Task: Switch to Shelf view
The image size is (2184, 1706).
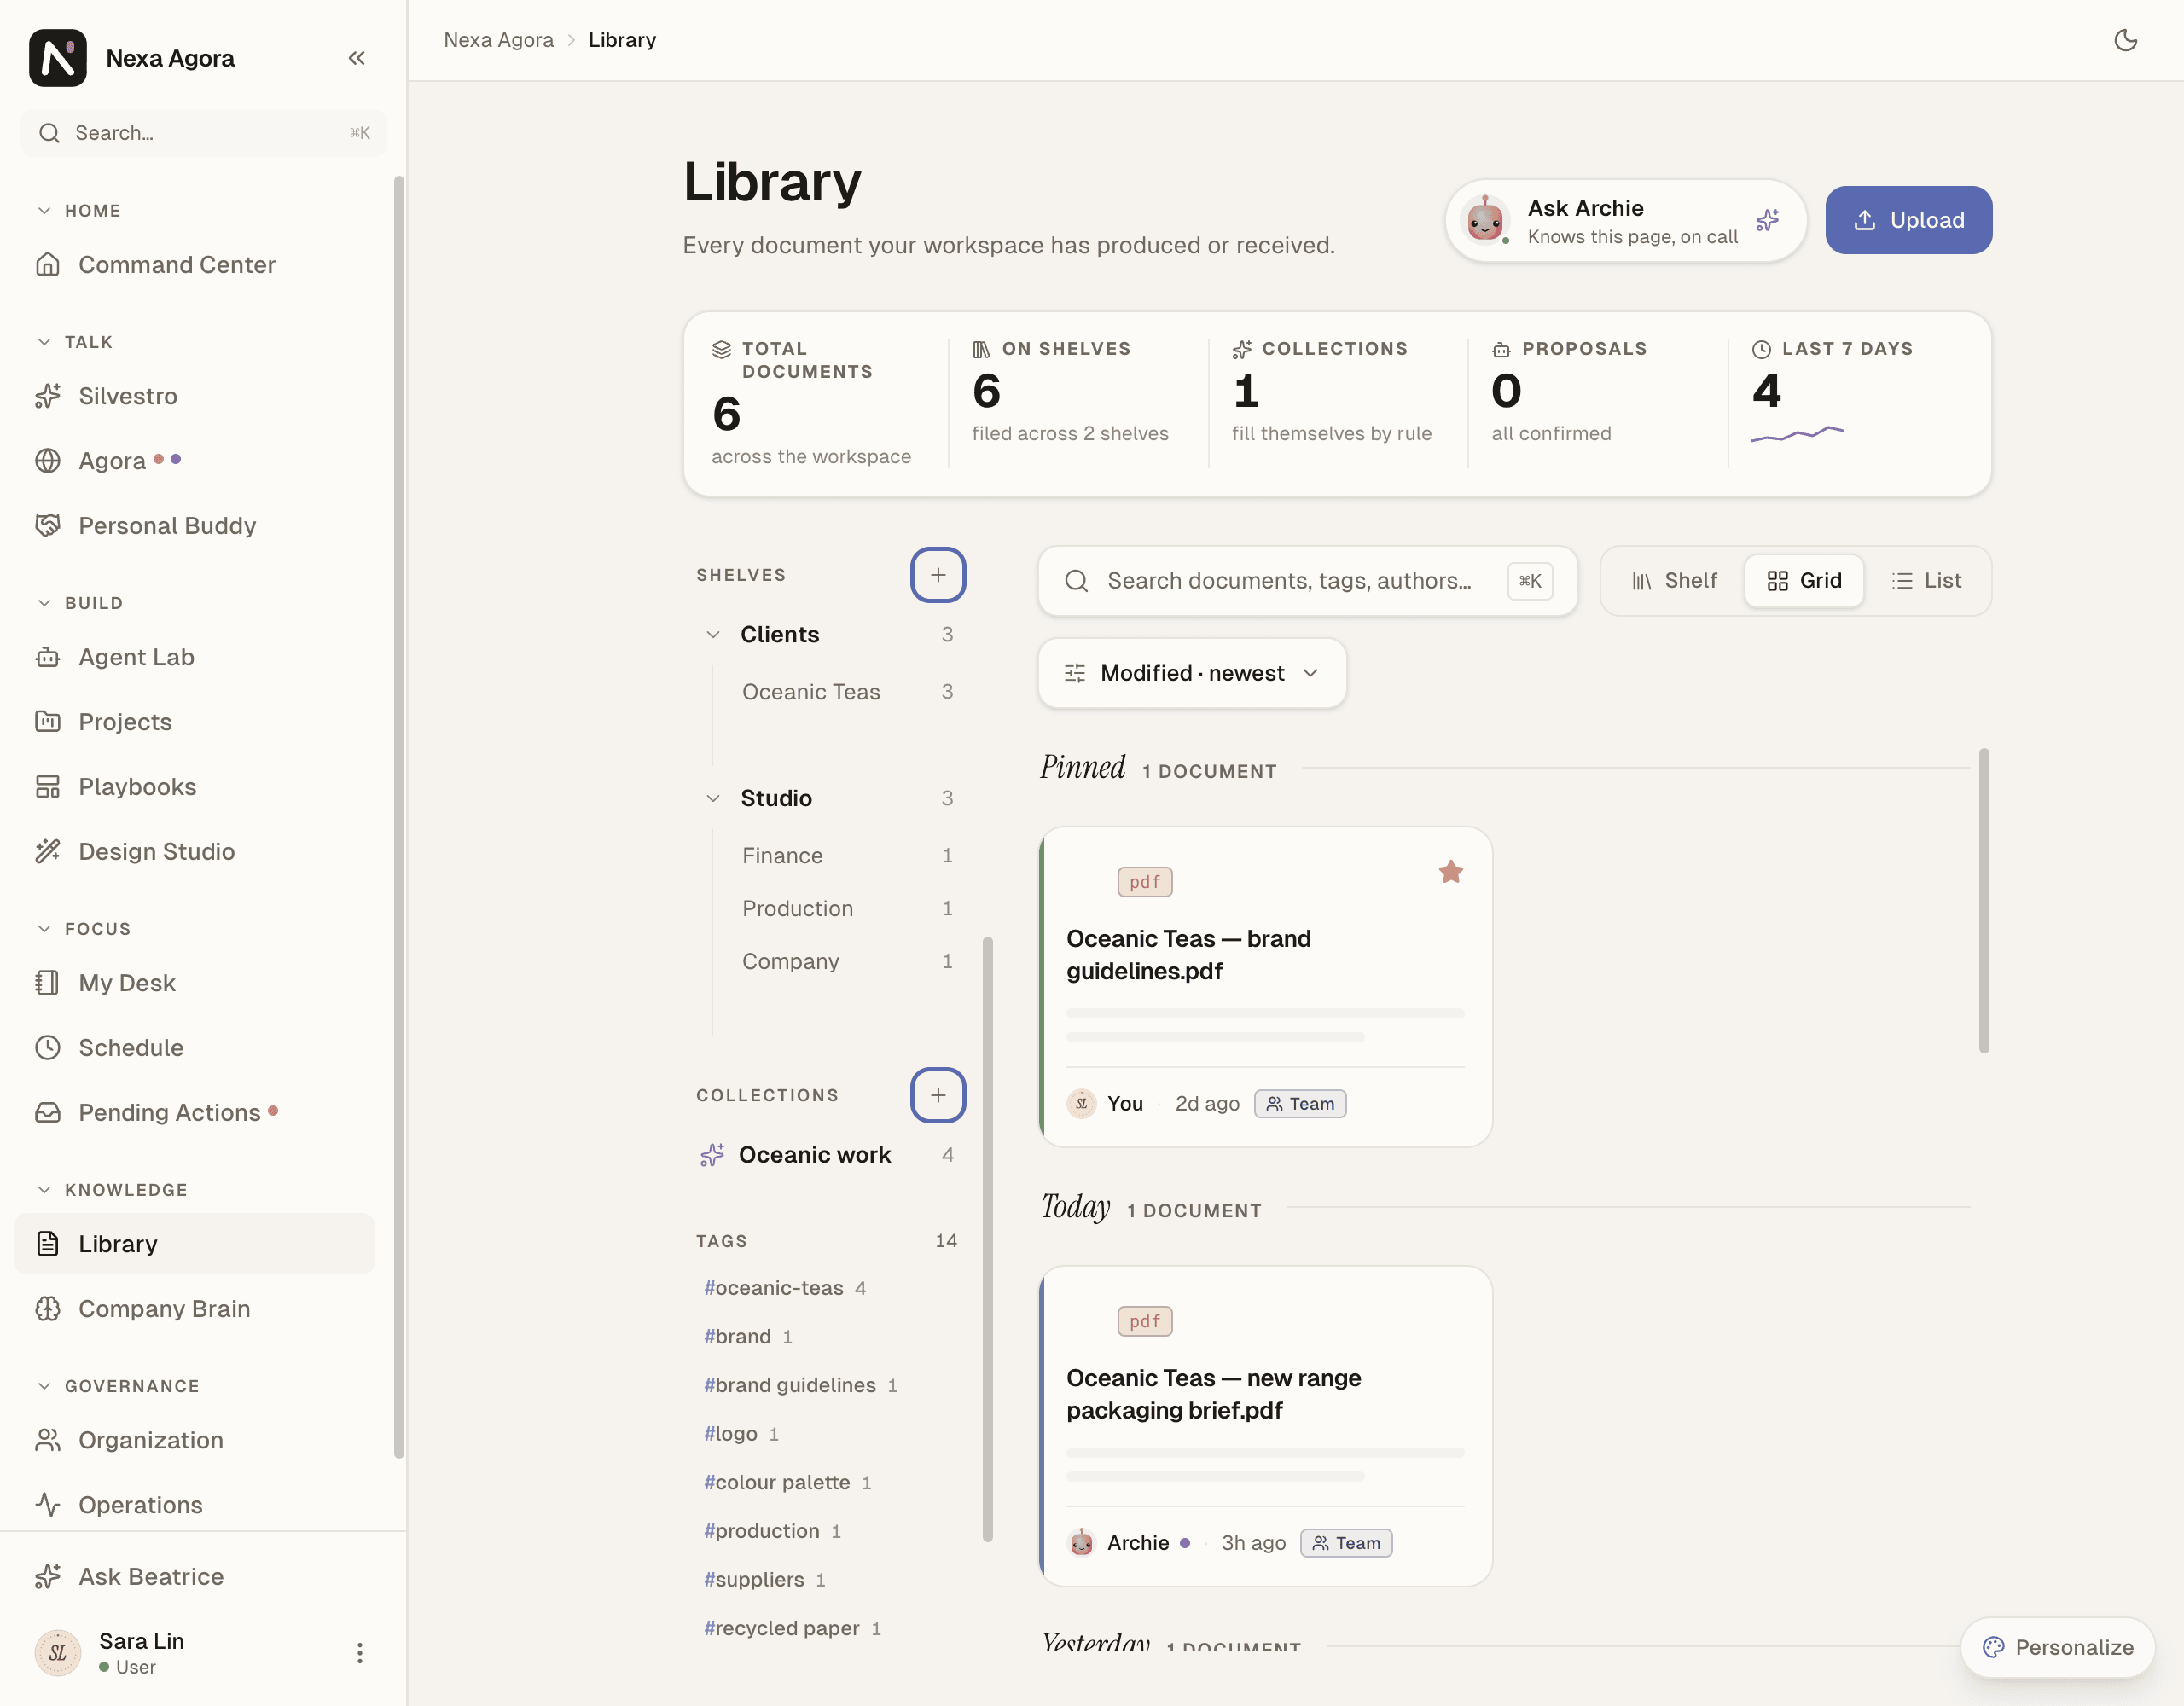Action: (x=1674, y=581)
